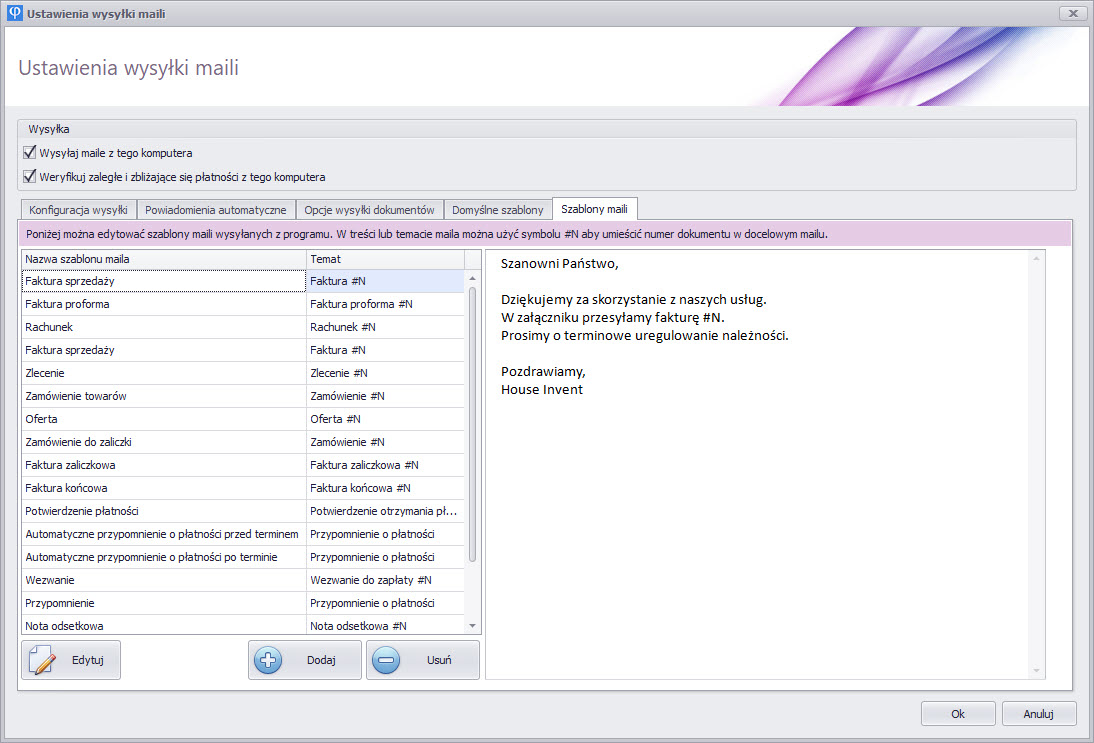Screen dimensions: 1094x743
Task: Uncheck 'Weryfikuj zaległe i zbliżające się płatności'
Action: point(29,177)
